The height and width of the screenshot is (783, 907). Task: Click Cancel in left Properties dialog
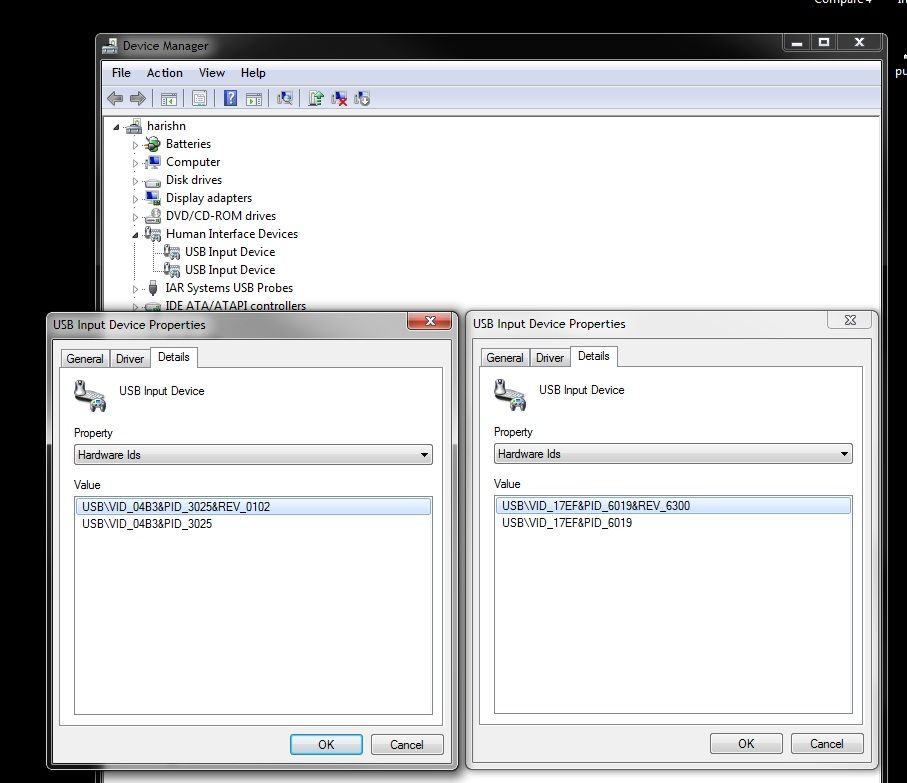407,744
